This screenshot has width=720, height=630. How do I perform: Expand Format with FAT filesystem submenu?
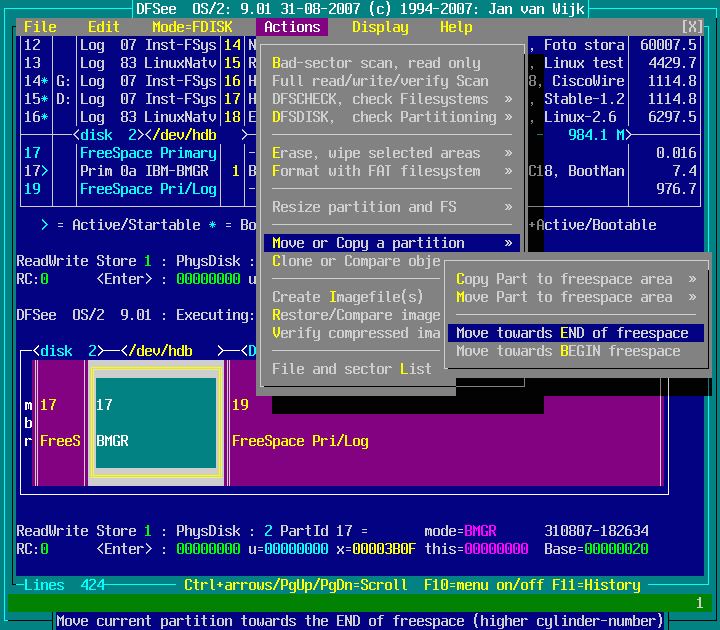point(390,171)
